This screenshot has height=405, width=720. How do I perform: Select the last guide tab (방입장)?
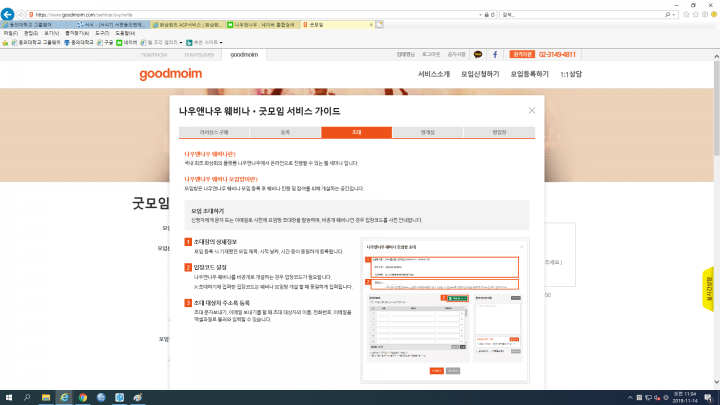tap(499, 132)
